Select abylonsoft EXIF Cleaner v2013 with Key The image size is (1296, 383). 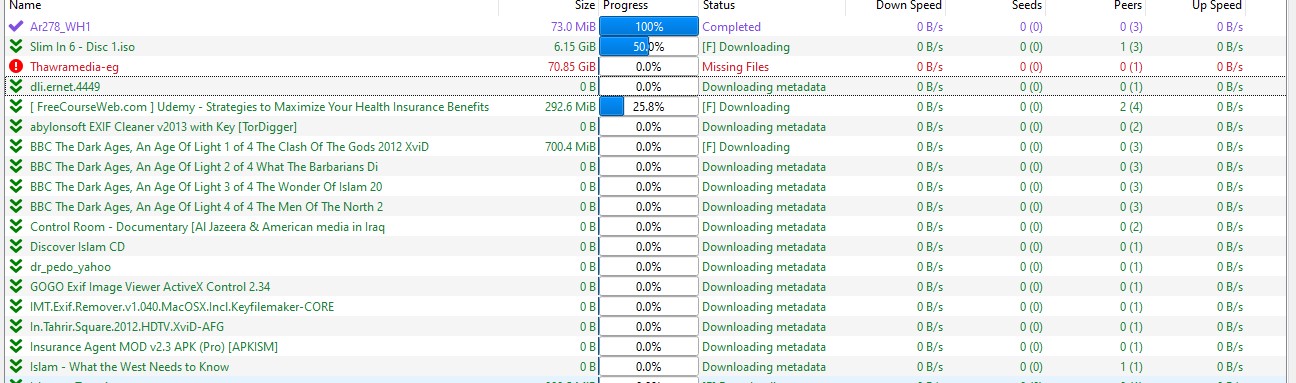click(x=163, y=126)
